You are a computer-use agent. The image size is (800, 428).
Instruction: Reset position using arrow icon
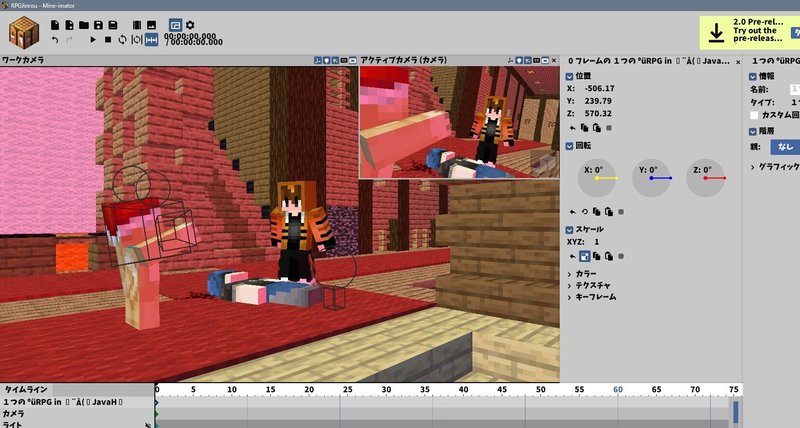(572, 128)
